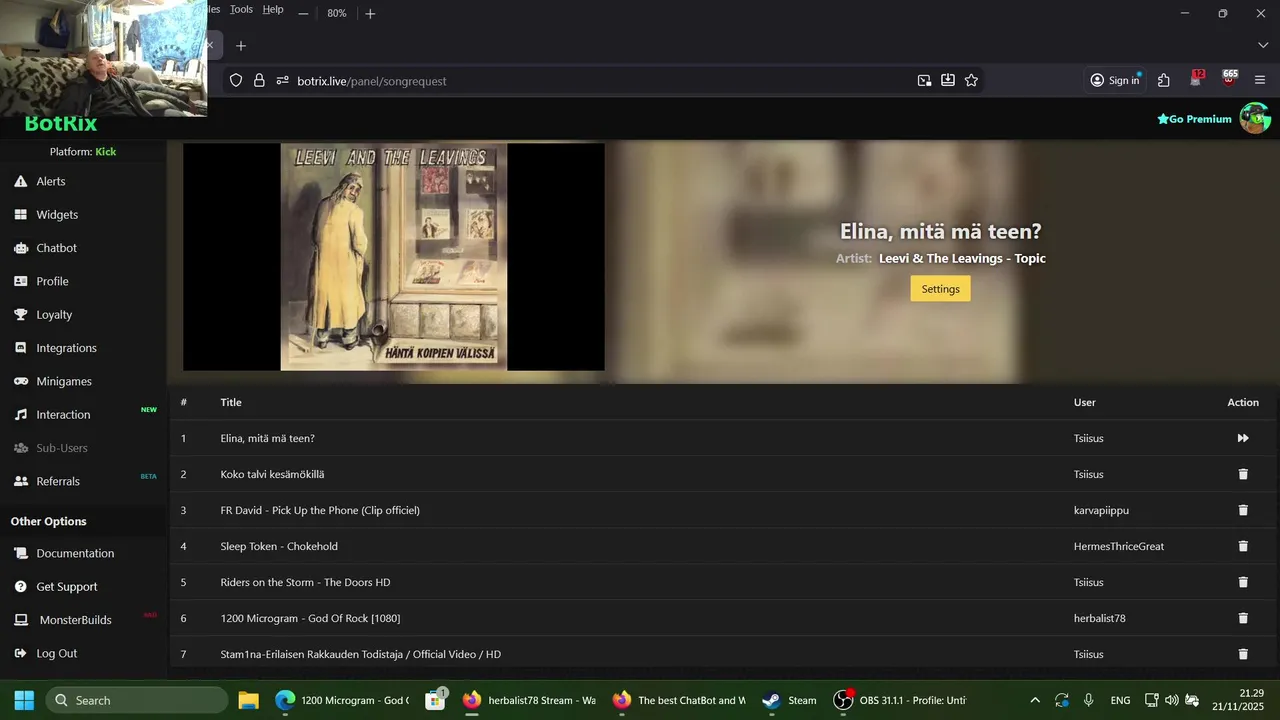Screen dimensions: 1280x720
Task: Open extension icon with 12 badge
Action: click(x=1197, y=79)
